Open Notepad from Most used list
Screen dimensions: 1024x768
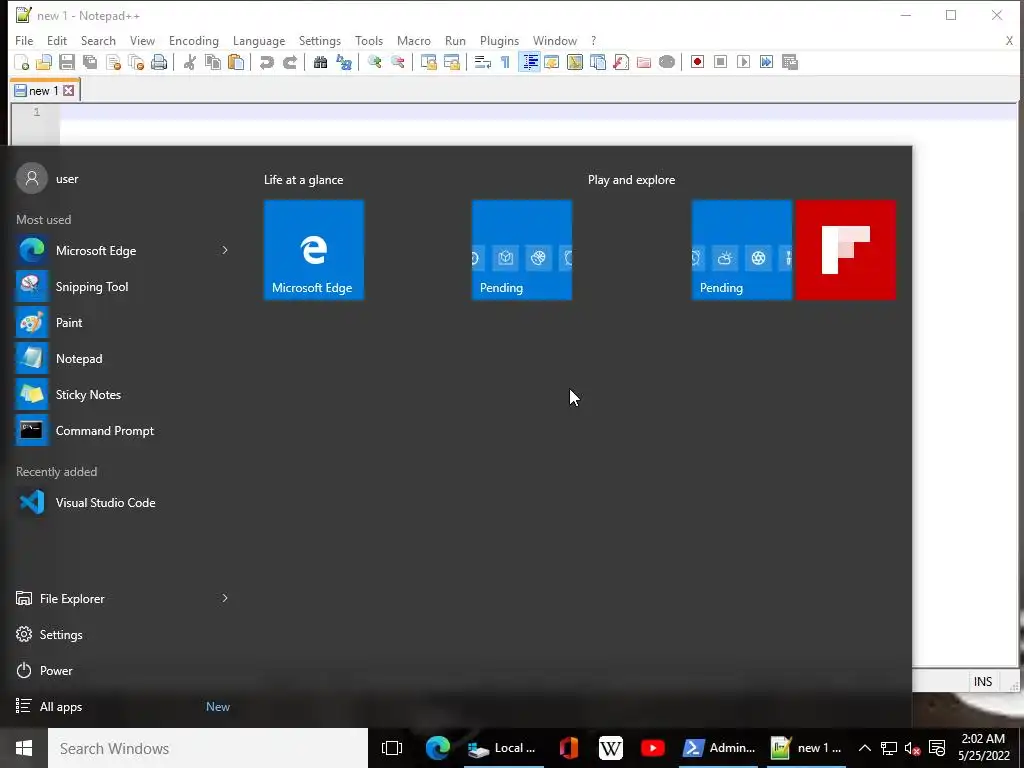point(79,359)
